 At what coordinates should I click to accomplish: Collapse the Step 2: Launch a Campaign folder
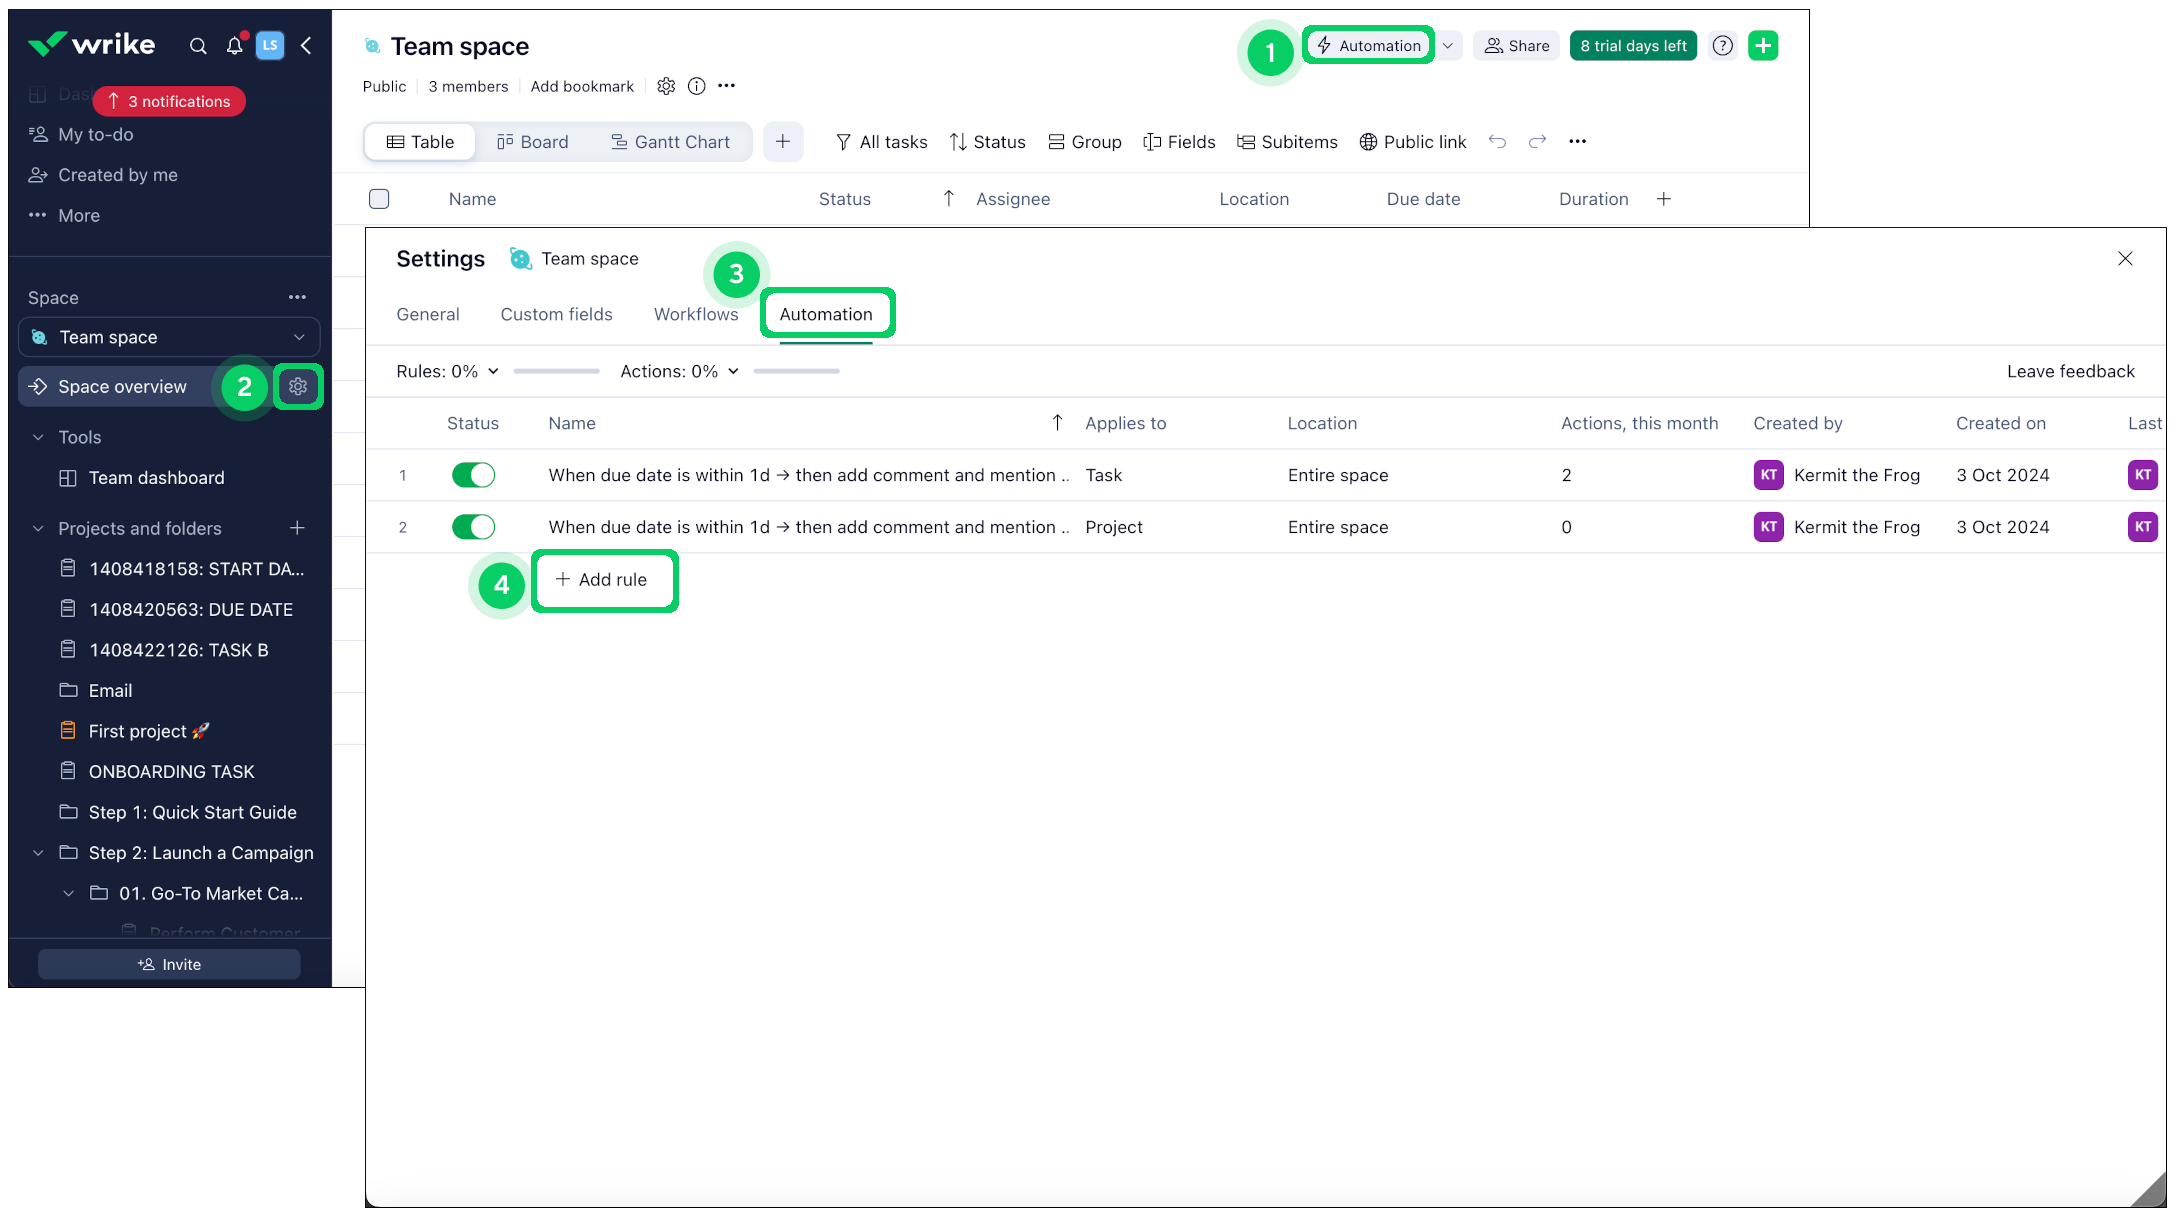point(38,853)
